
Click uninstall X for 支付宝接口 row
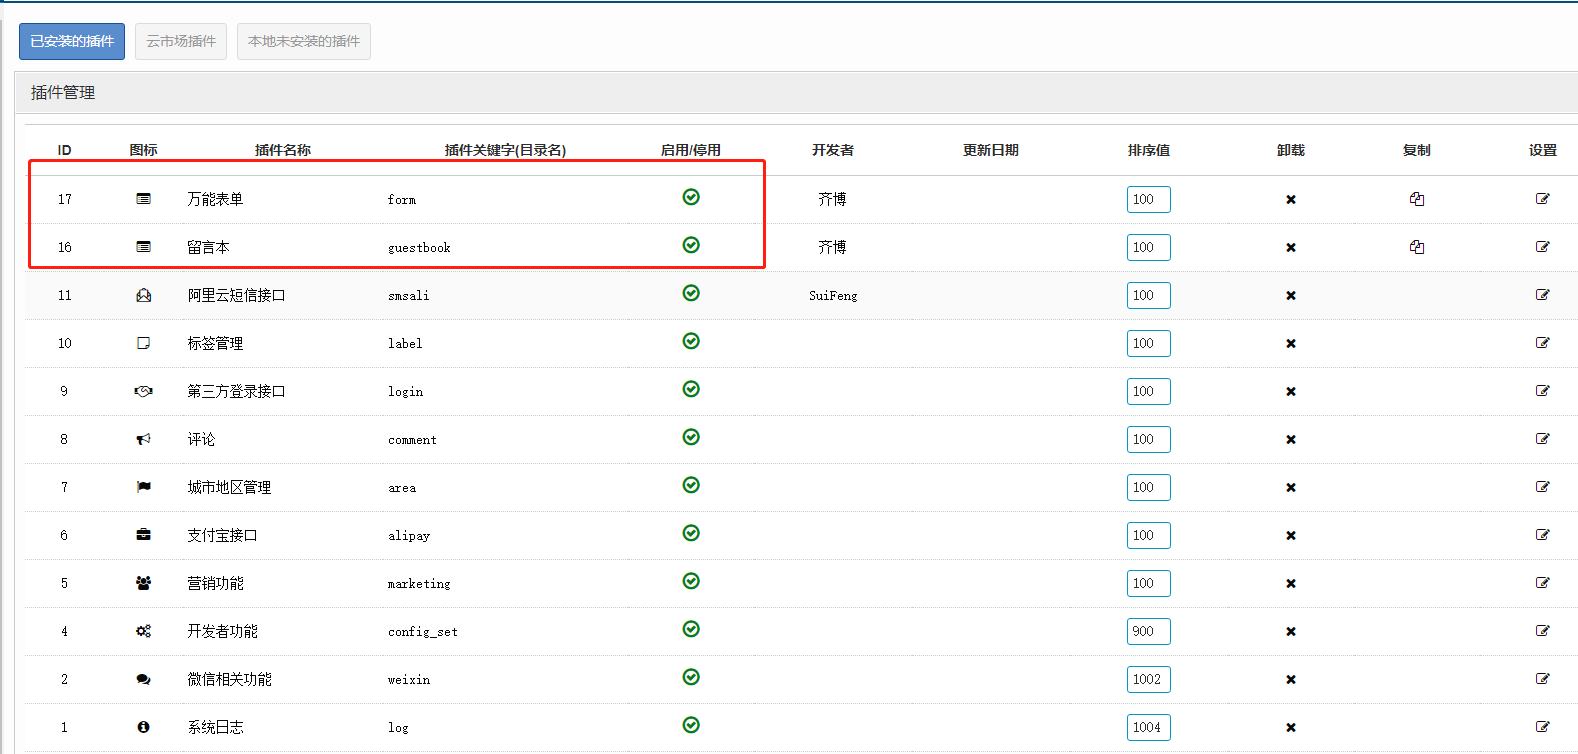tap(1290, 536)
